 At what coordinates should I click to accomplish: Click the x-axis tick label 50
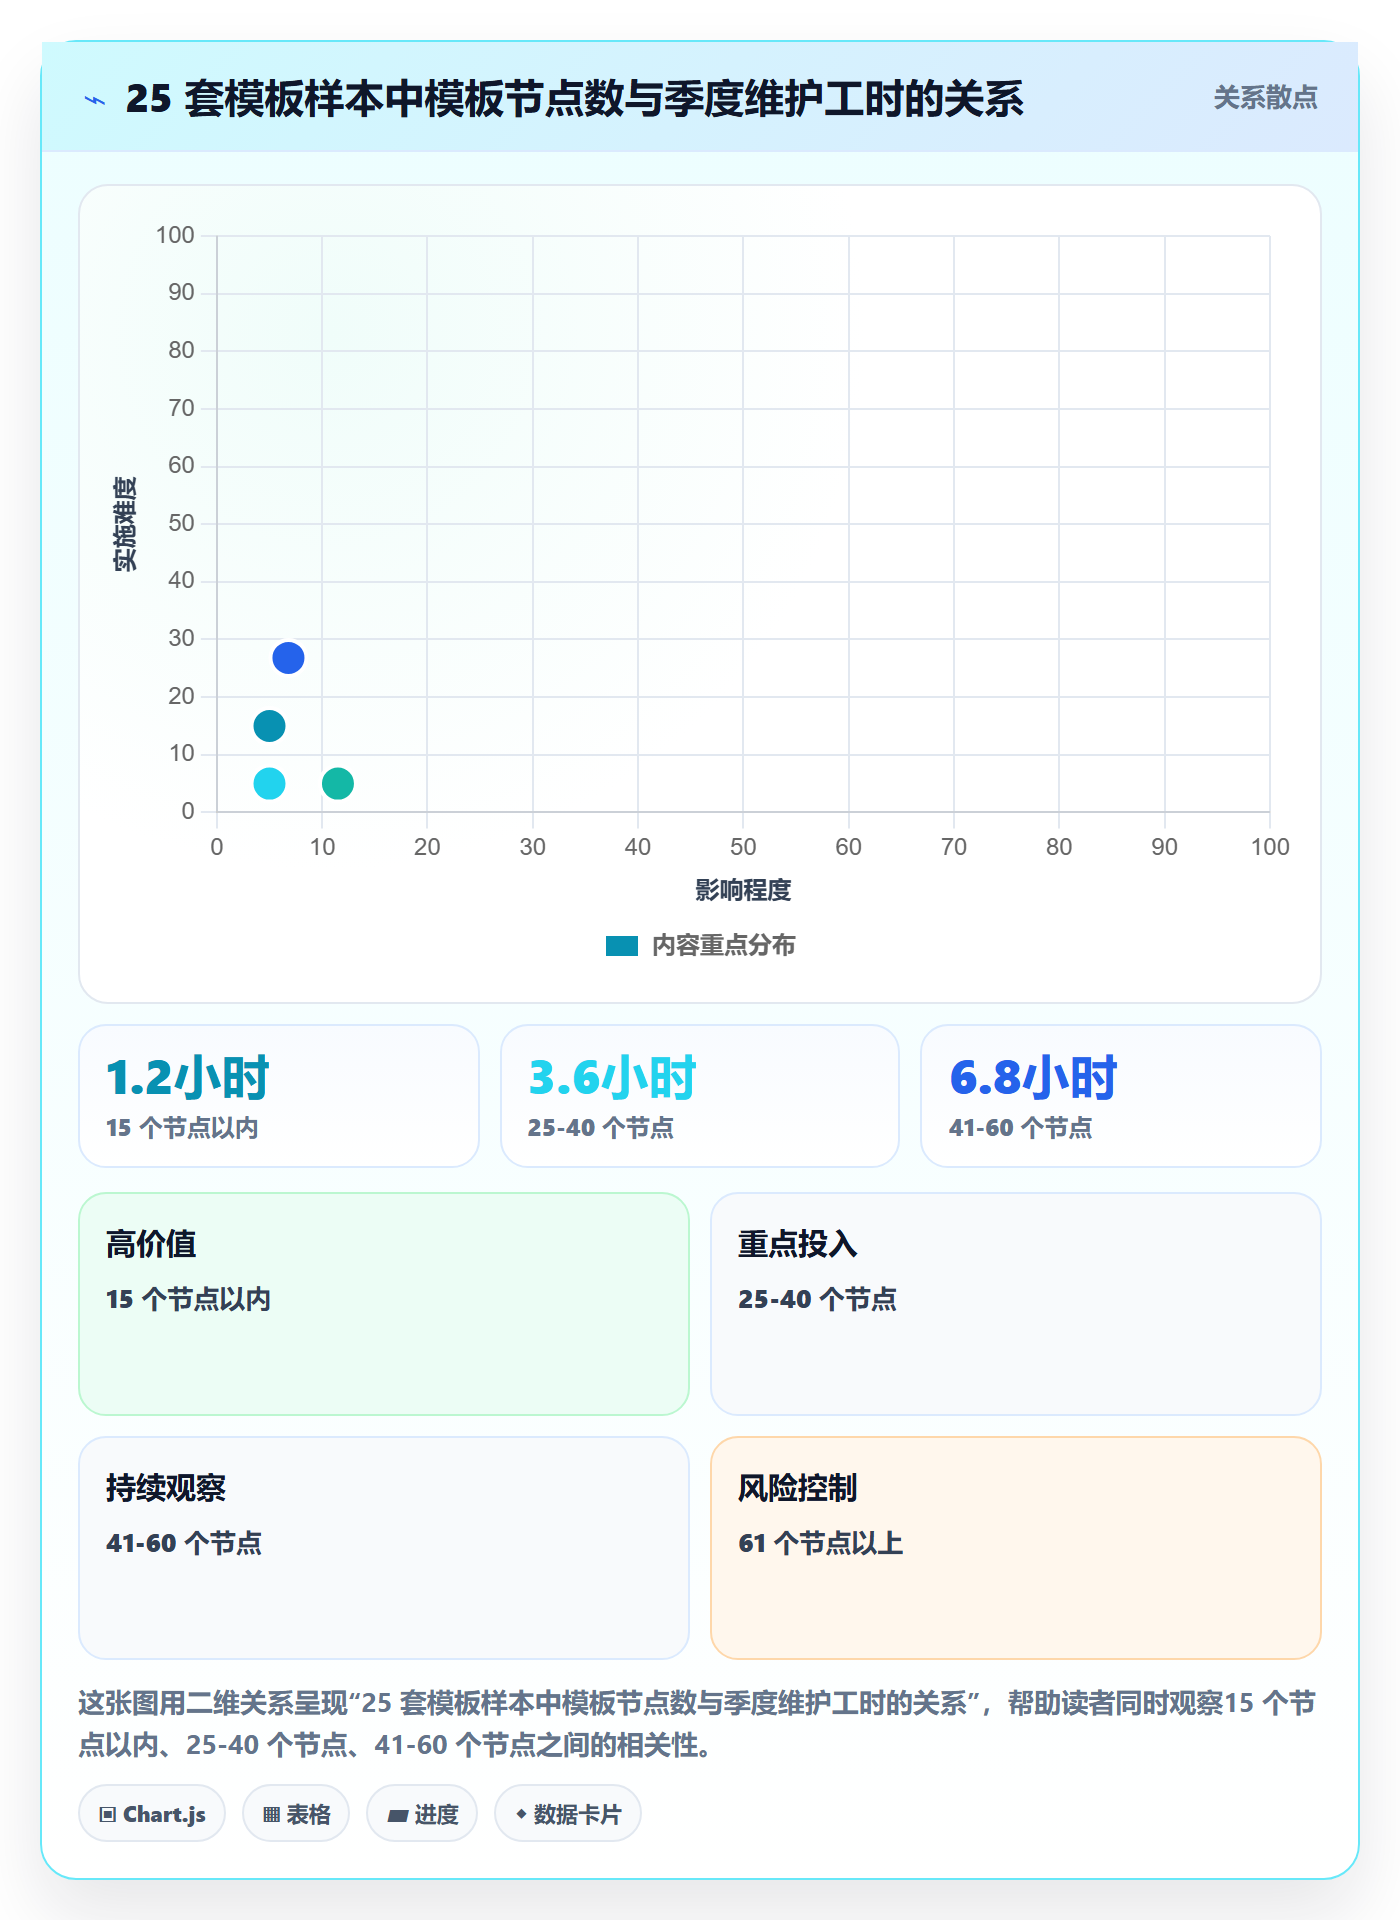pos(743,847)
